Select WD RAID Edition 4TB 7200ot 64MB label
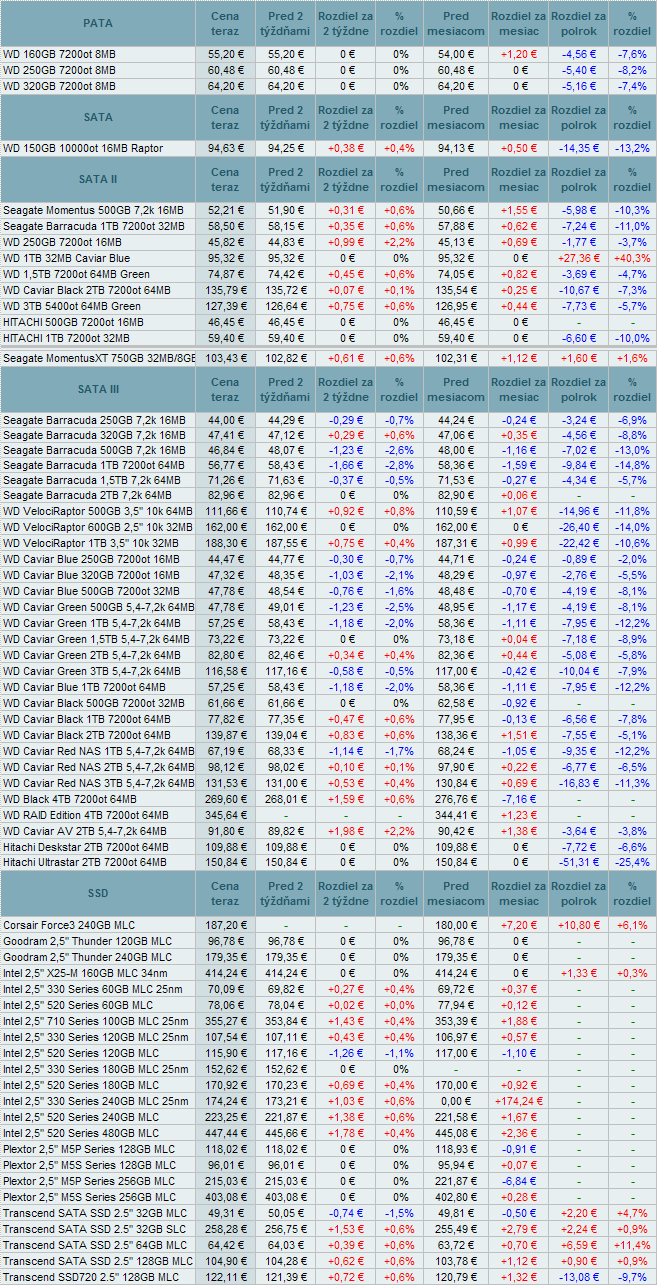The width and height of the screenshot is (657, 1285). (85, 815)
